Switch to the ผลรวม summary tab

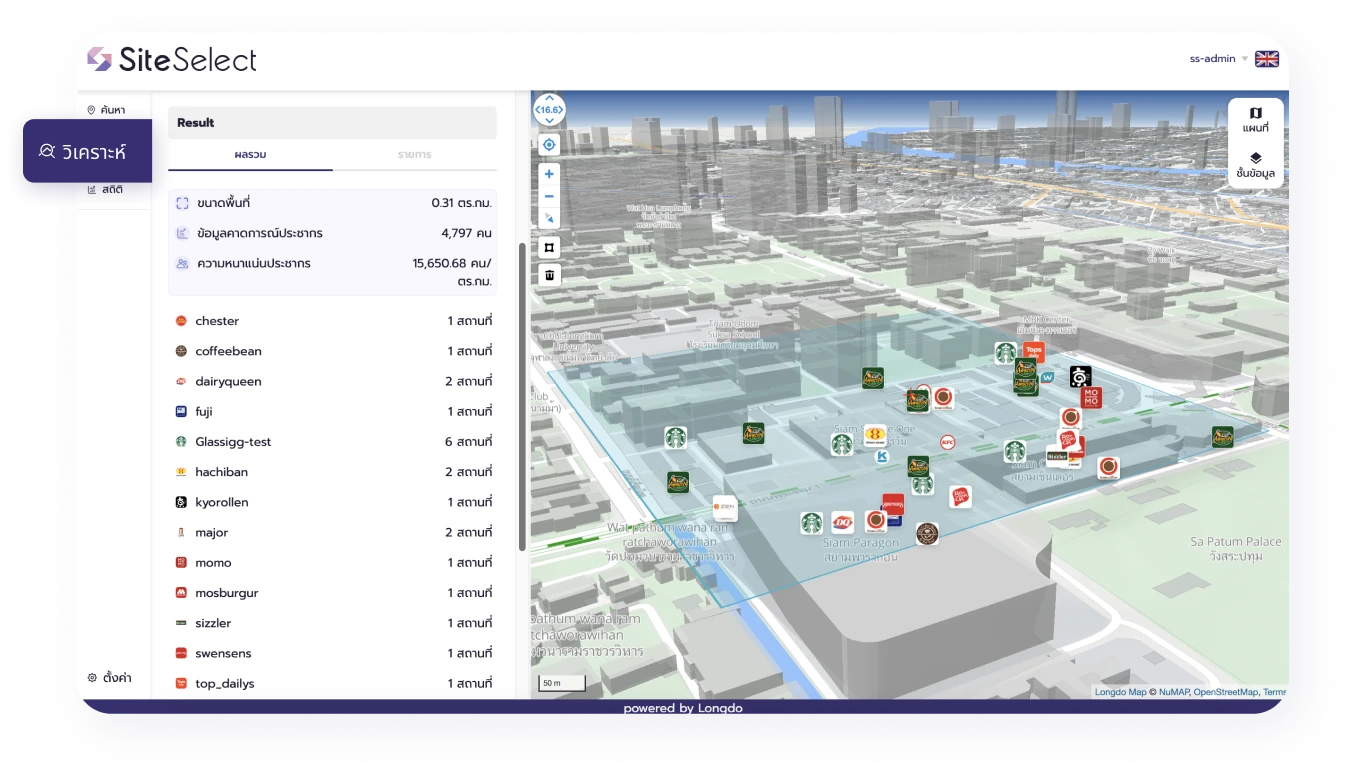[250, 155]
